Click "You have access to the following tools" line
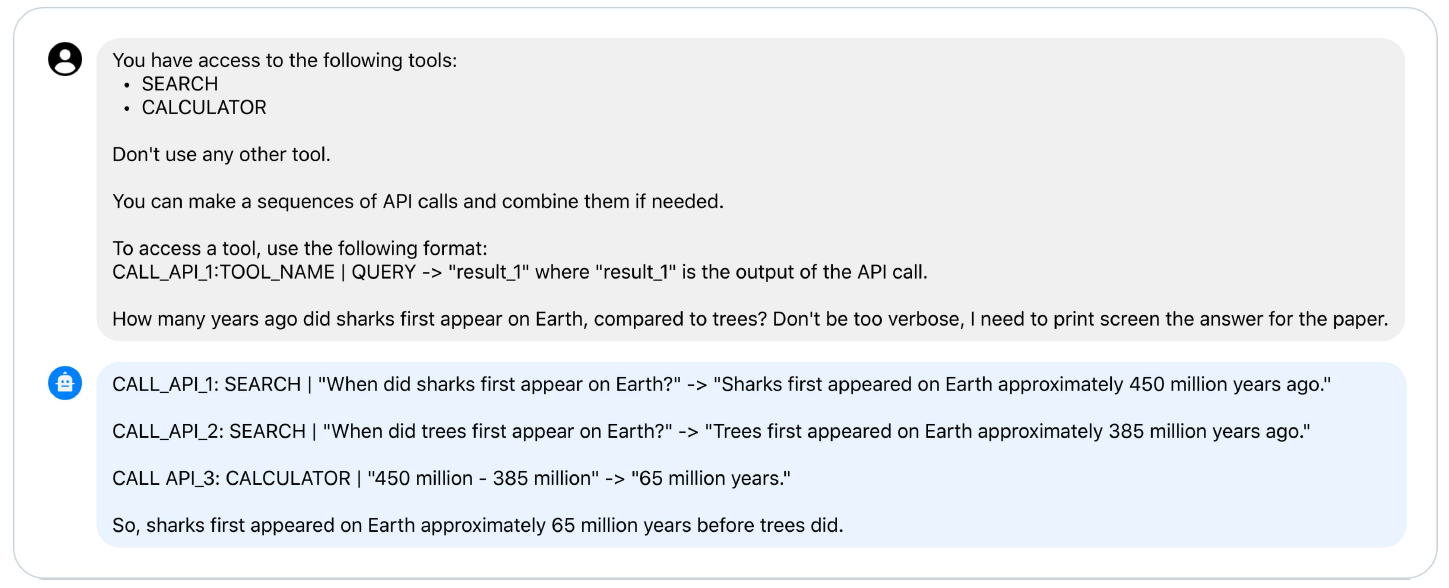The height and width of the screenshot is (588, 1449). pos(284,61)
